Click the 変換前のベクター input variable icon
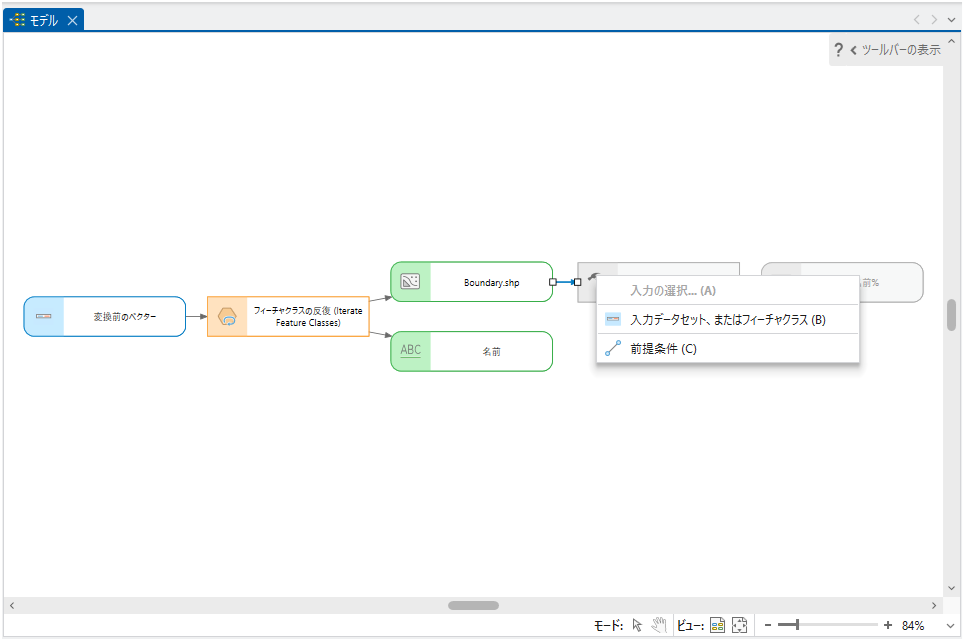Viewport: 964px width, 641px height. [44, 316]
